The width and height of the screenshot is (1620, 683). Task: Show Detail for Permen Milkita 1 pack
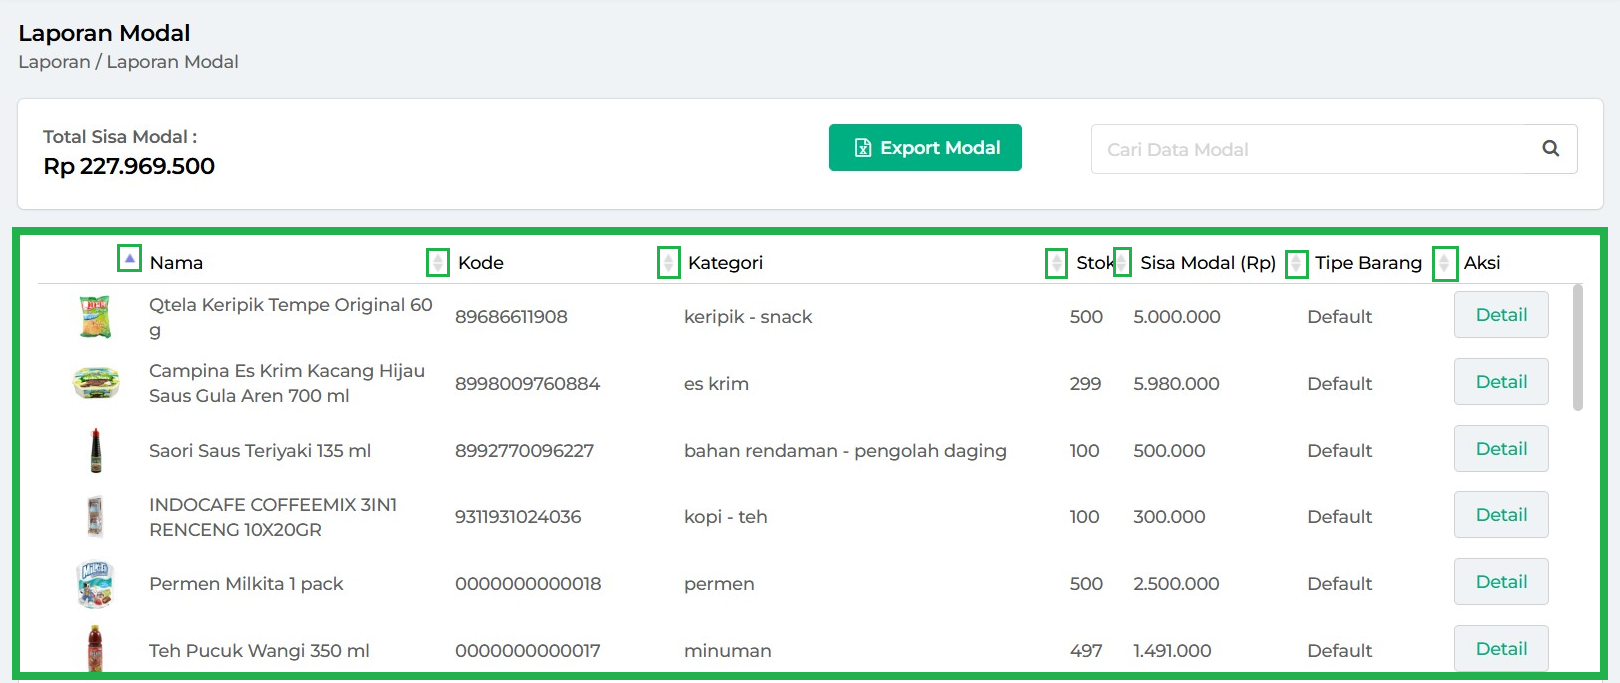(x=1500, y=582)
